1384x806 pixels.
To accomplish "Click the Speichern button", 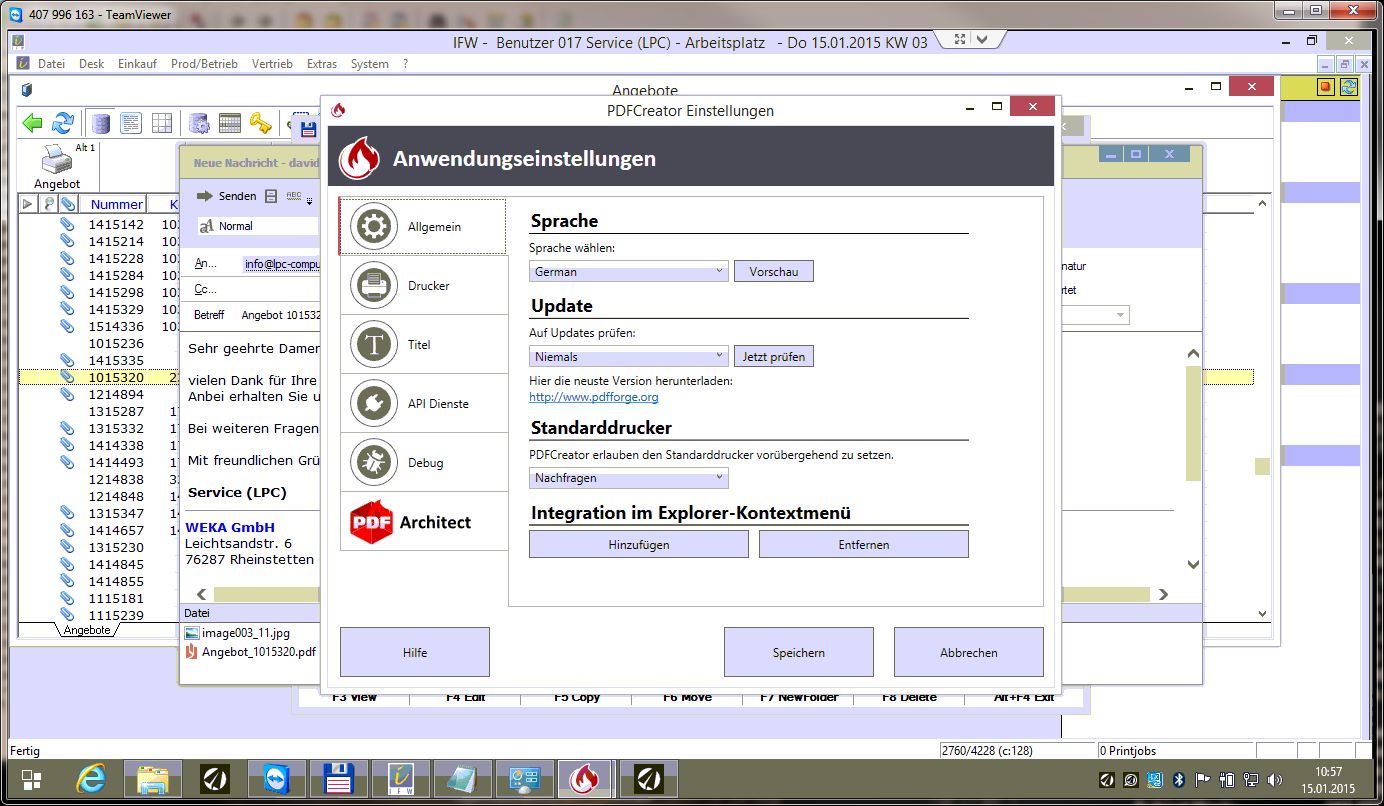I will pyautogui.click(x=798, y=653).
